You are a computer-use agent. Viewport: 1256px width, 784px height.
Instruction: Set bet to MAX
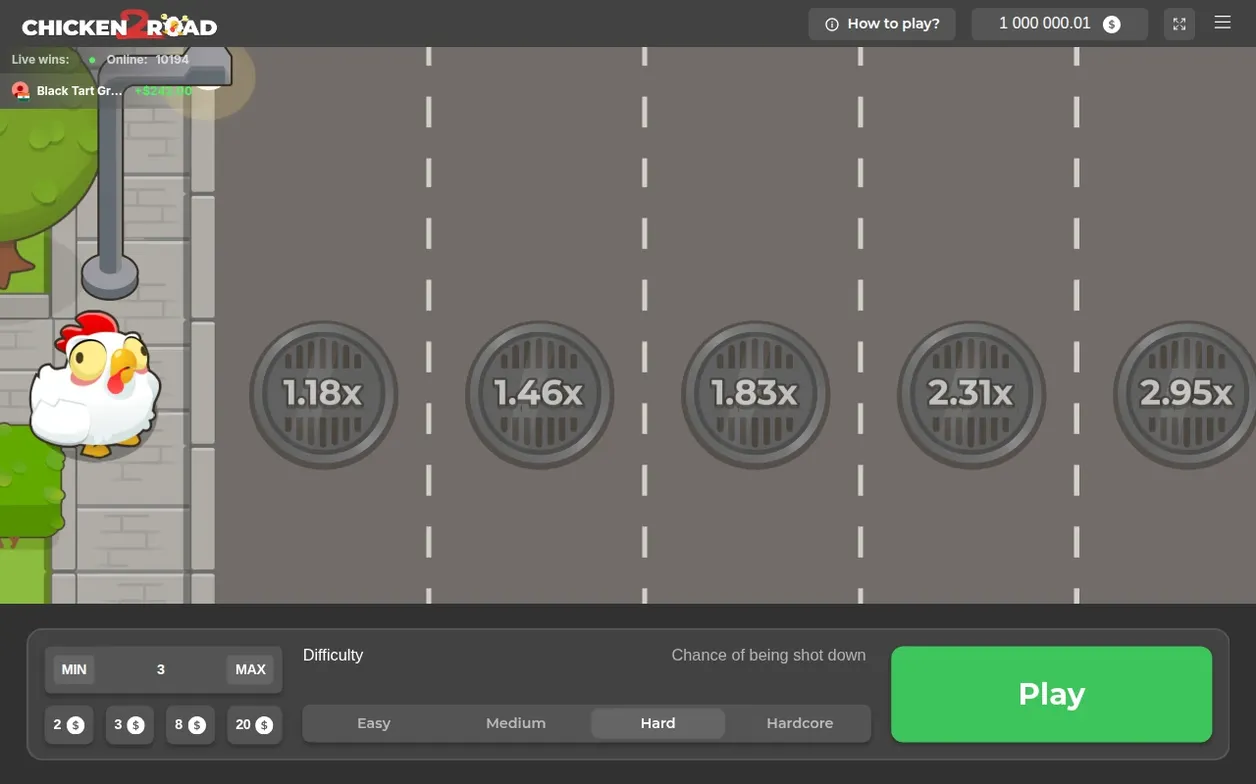[x=250, y=669]
